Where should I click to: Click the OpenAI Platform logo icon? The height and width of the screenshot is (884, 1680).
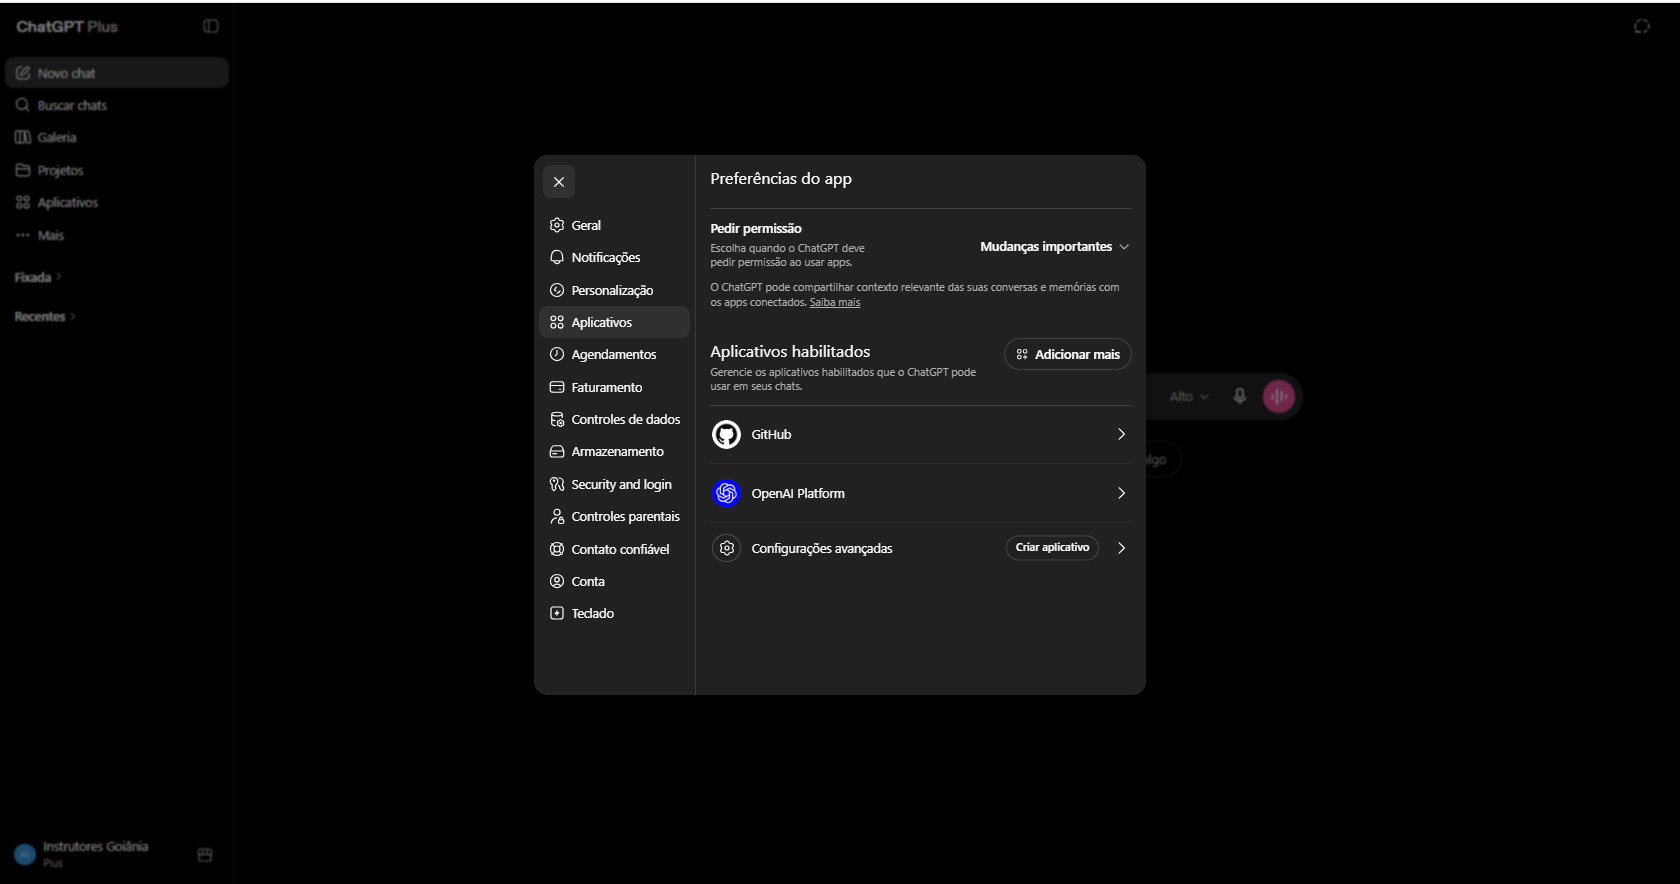coord(726,493)
